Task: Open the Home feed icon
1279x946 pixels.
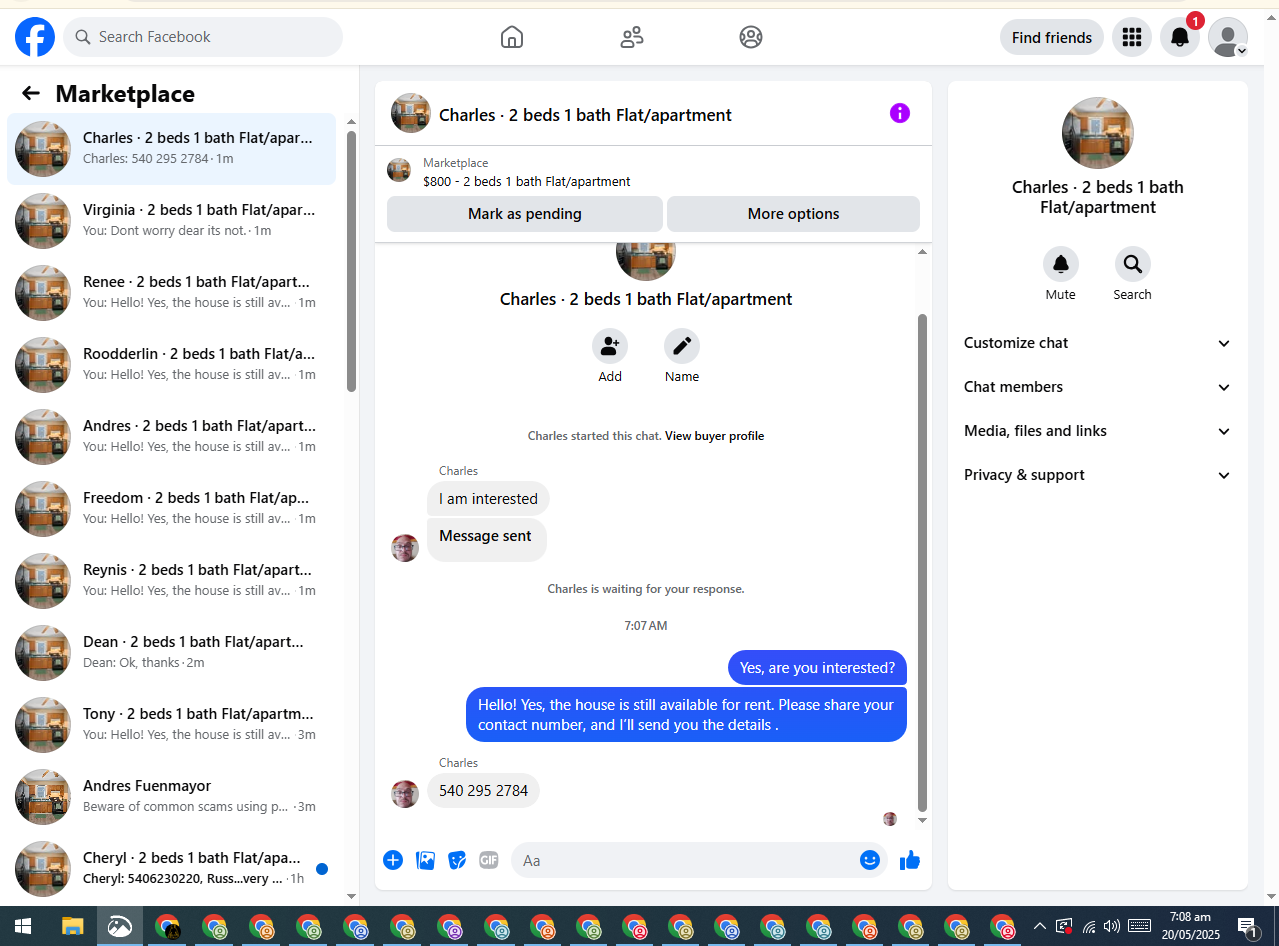Action: point(512,37)
